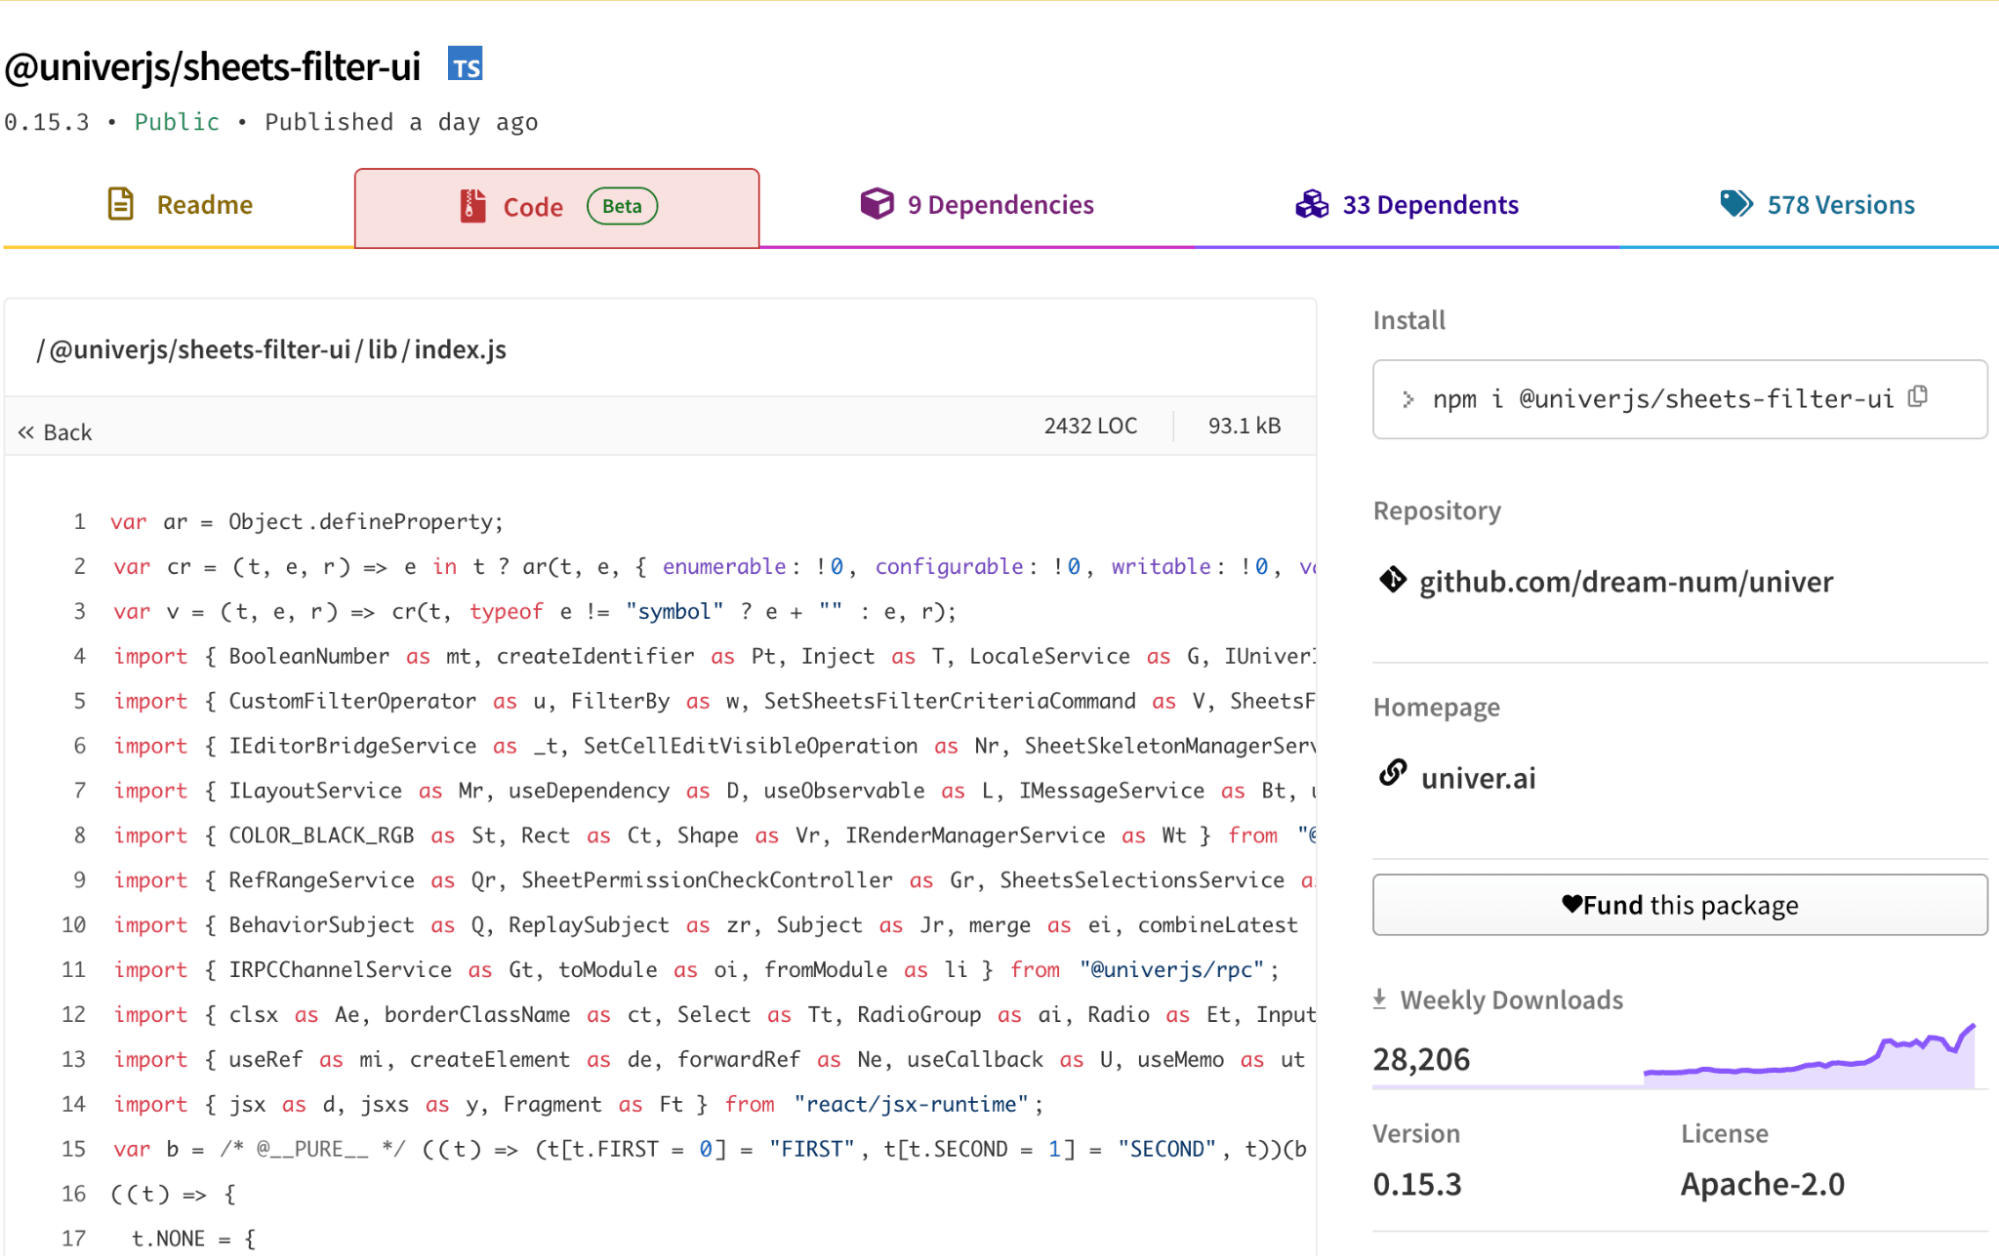
Task: Open the 578 Versions tab
Action: (x=1840, y=204)
